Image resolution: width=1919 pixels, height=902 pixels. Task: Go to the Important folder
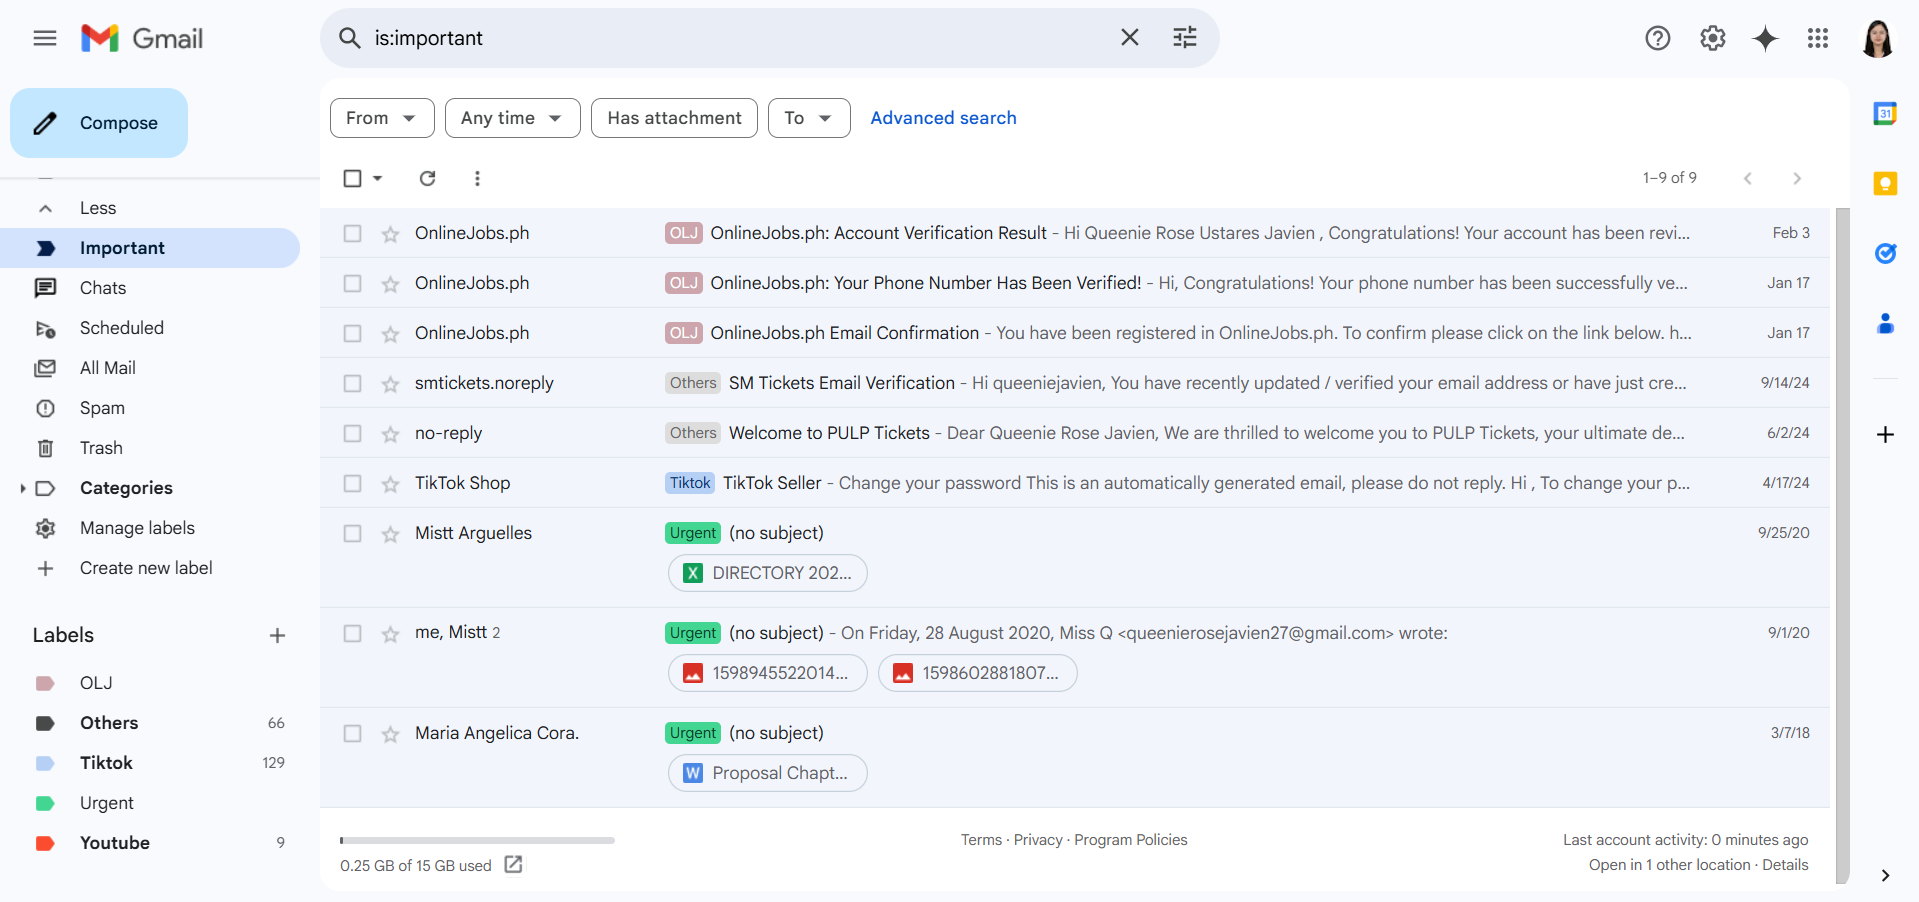coord(150,248)
